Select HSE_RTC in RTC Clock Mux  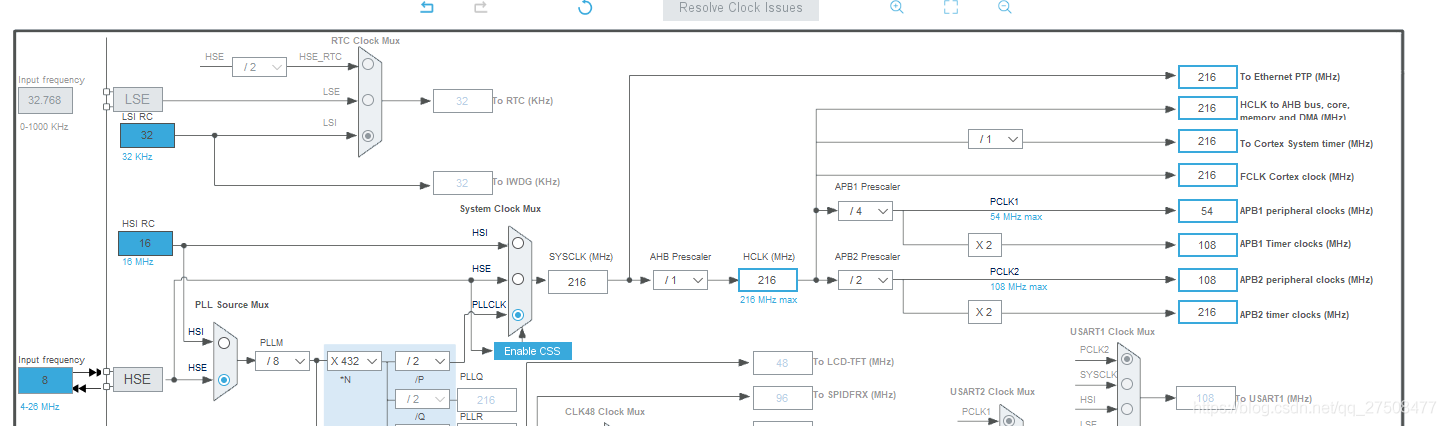[x=368, y=63]
